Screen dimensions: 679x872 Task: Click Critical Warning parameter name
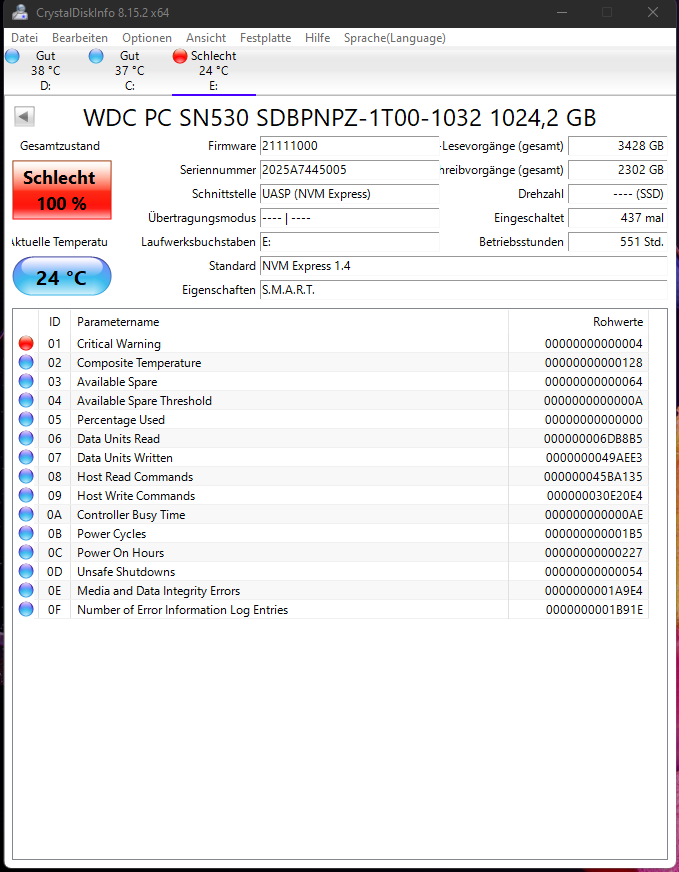pyautogui.click(x=118, y=344)
